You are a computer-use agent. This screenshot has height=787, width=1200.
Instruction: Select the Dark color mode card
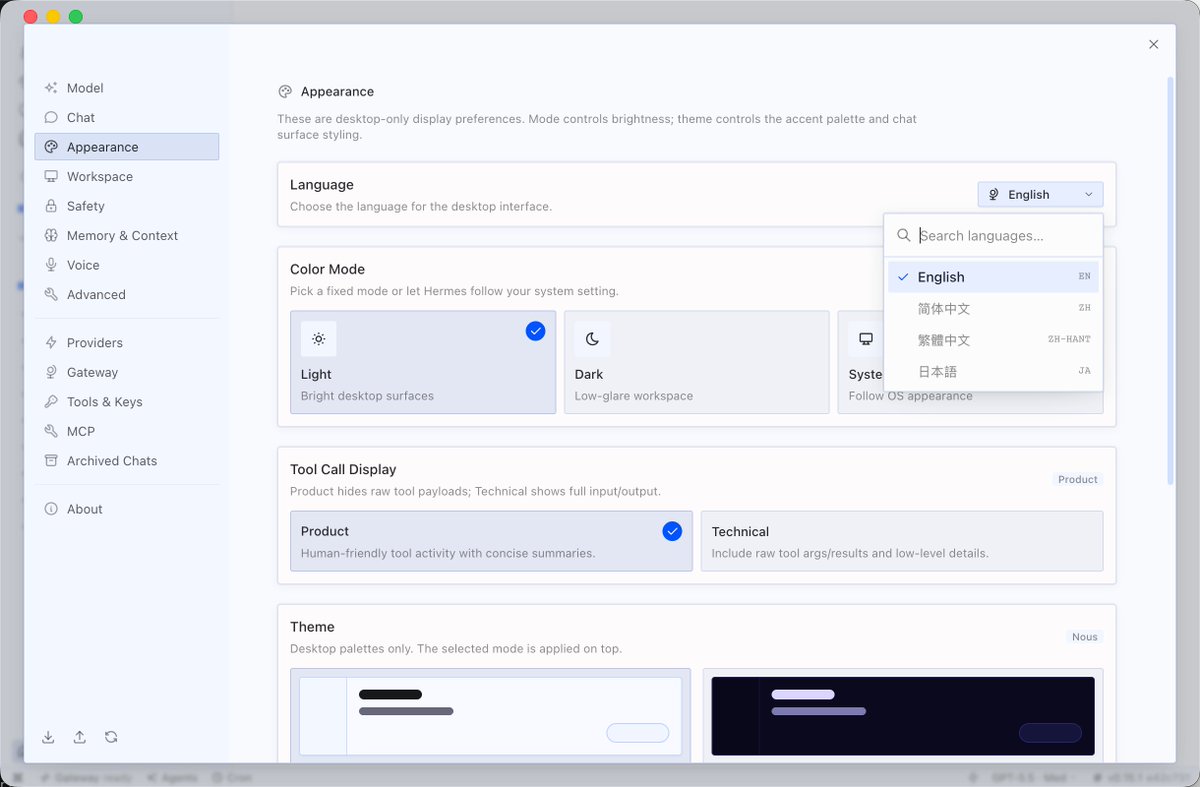(696, 362)
